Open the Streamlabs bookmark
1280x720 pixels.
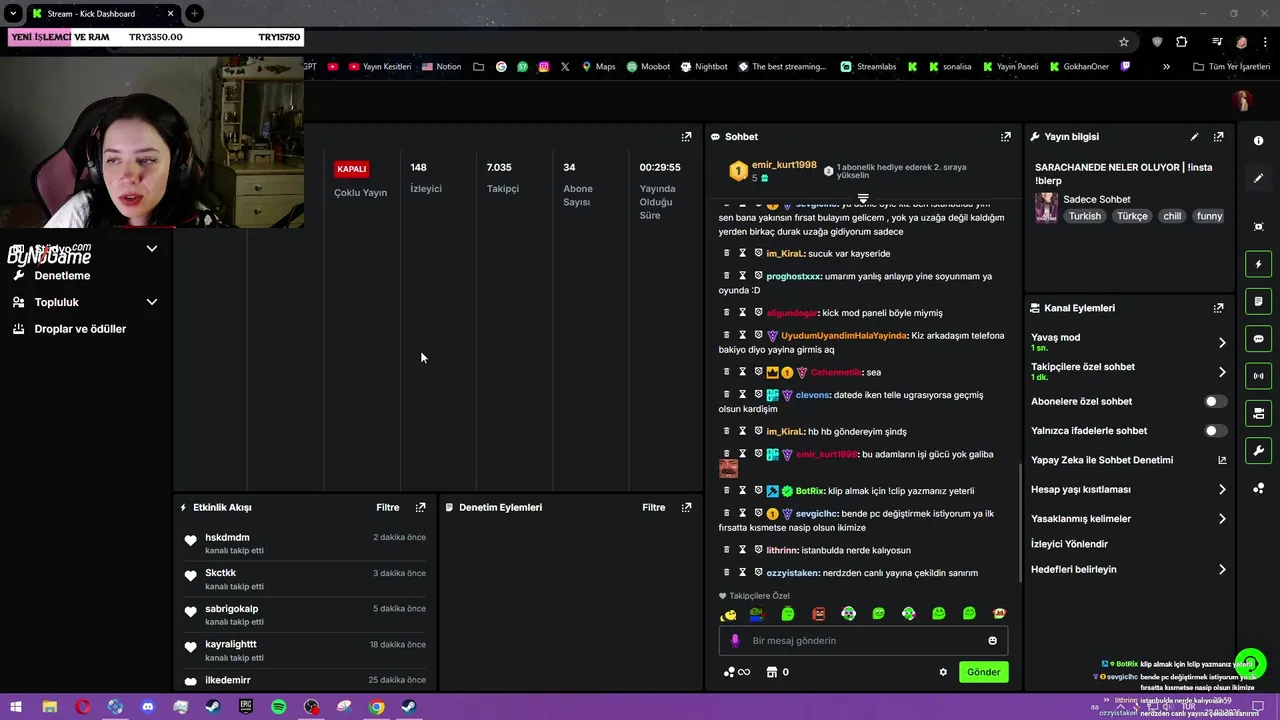click(x=868, y=67)
